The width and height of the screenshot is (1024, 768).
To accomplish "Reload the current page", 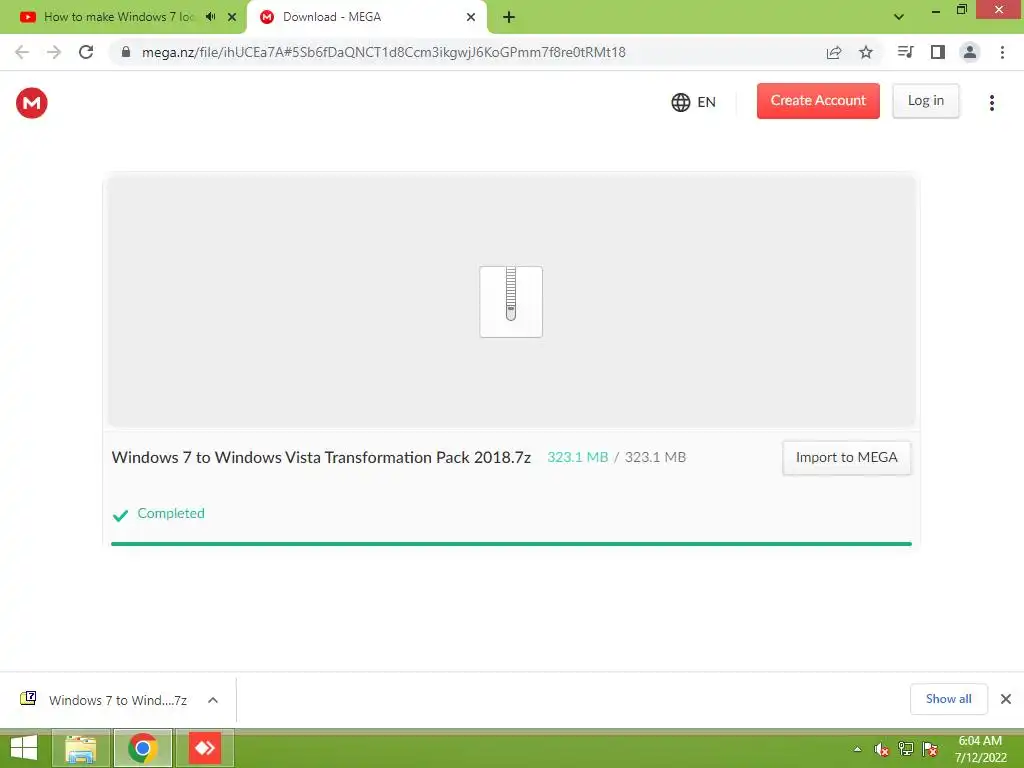I will point(86,52).
